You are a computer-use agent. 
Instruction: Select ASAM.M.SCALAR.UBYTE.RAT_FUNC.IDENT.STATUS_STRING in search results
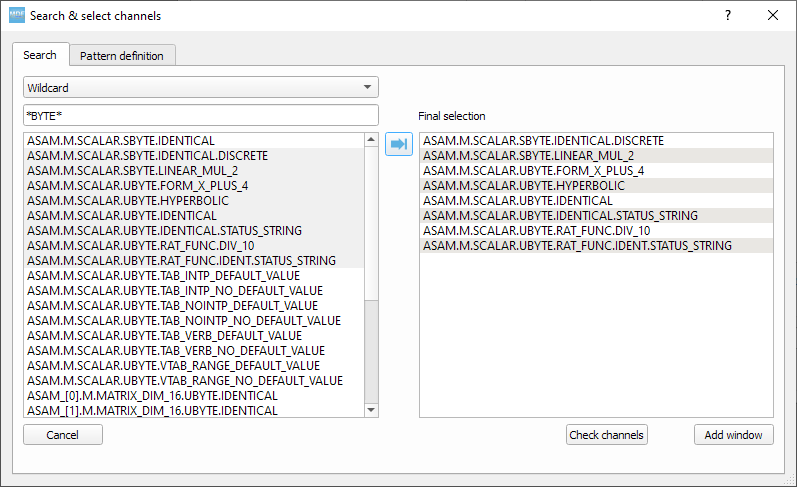click(x=194, y=260)
